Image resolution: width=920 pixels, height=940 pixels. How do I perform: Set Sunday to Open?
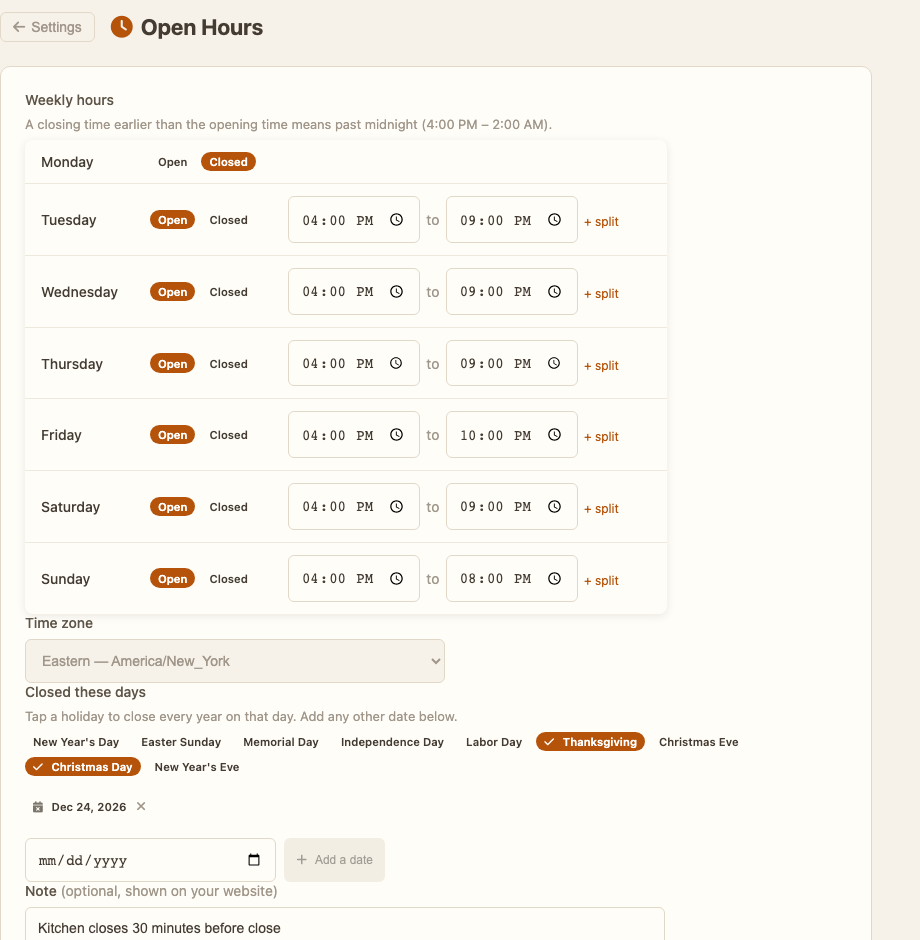coord(173,579)
